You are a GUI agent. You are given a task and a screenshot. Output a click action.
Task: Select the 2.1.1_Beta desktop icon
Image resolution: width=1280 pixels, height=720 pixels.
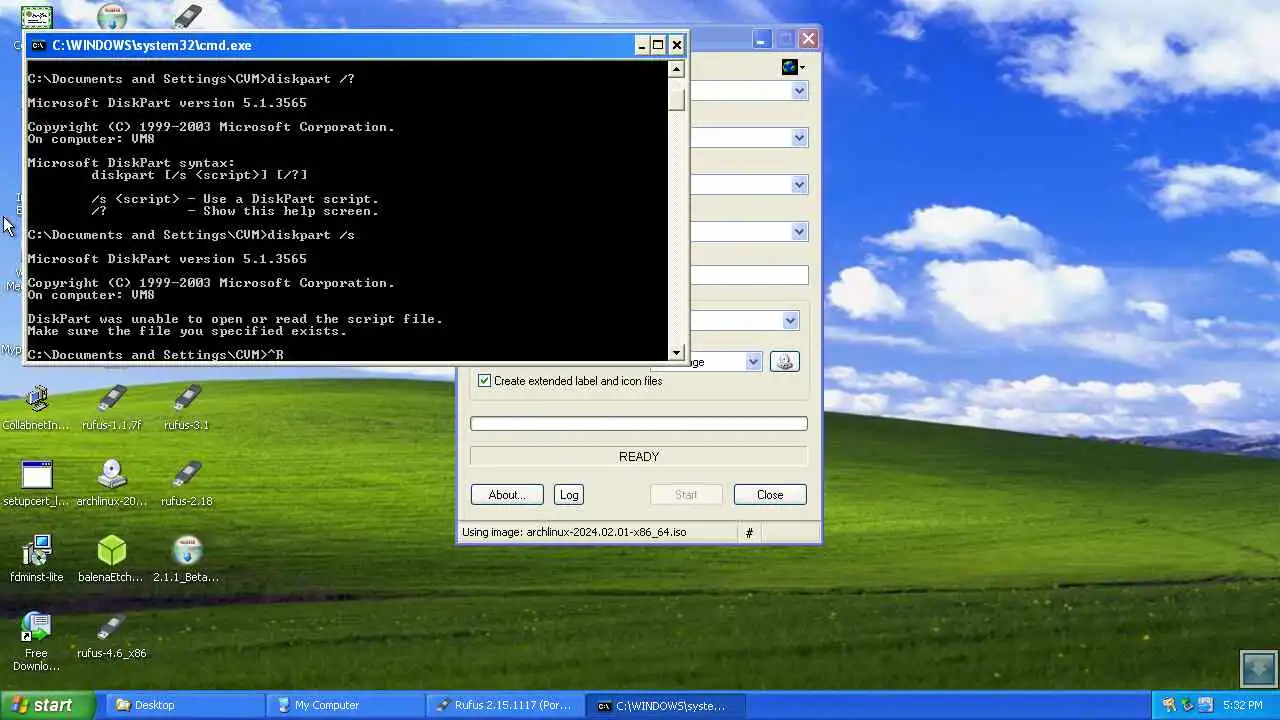187,551
